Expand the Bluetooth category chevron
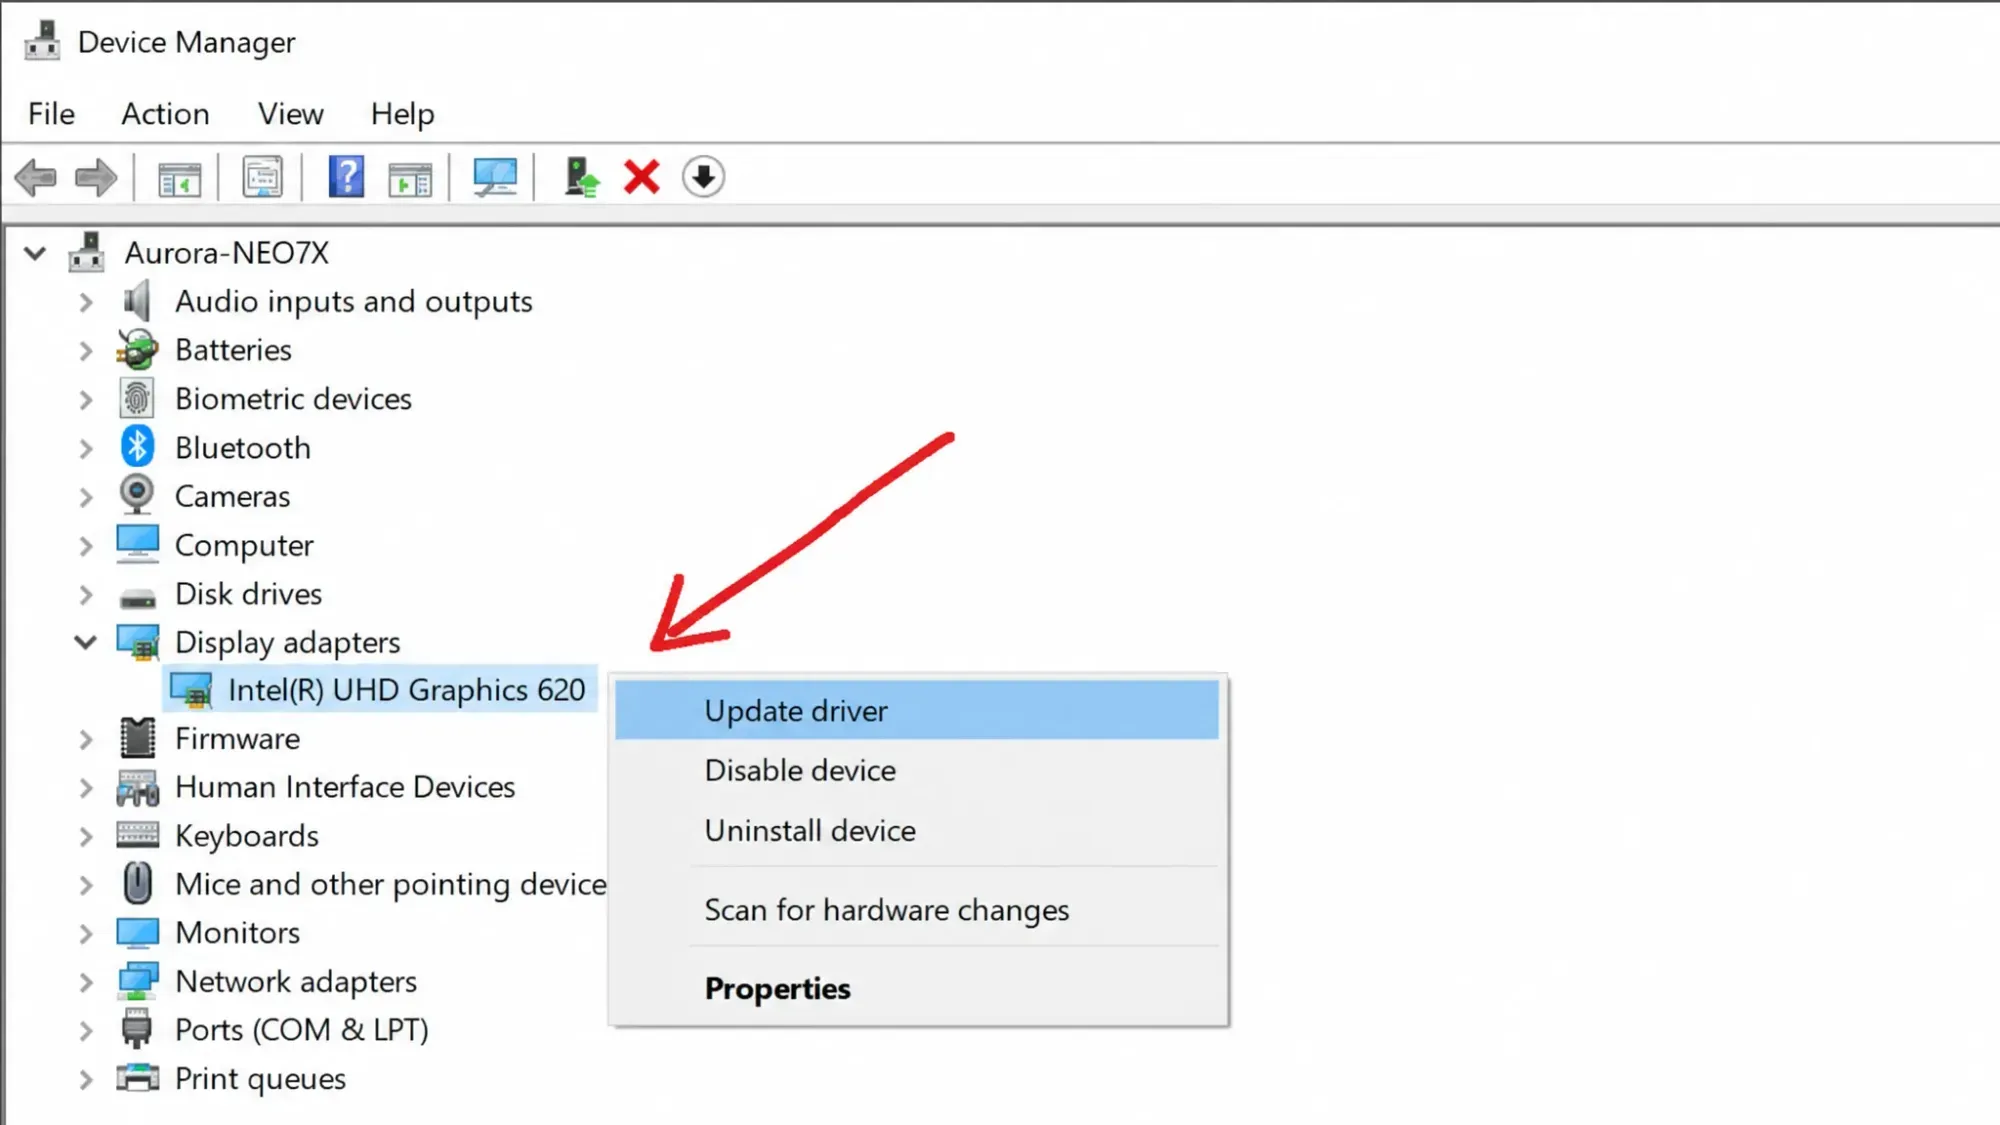 click(x=86, y=448)
